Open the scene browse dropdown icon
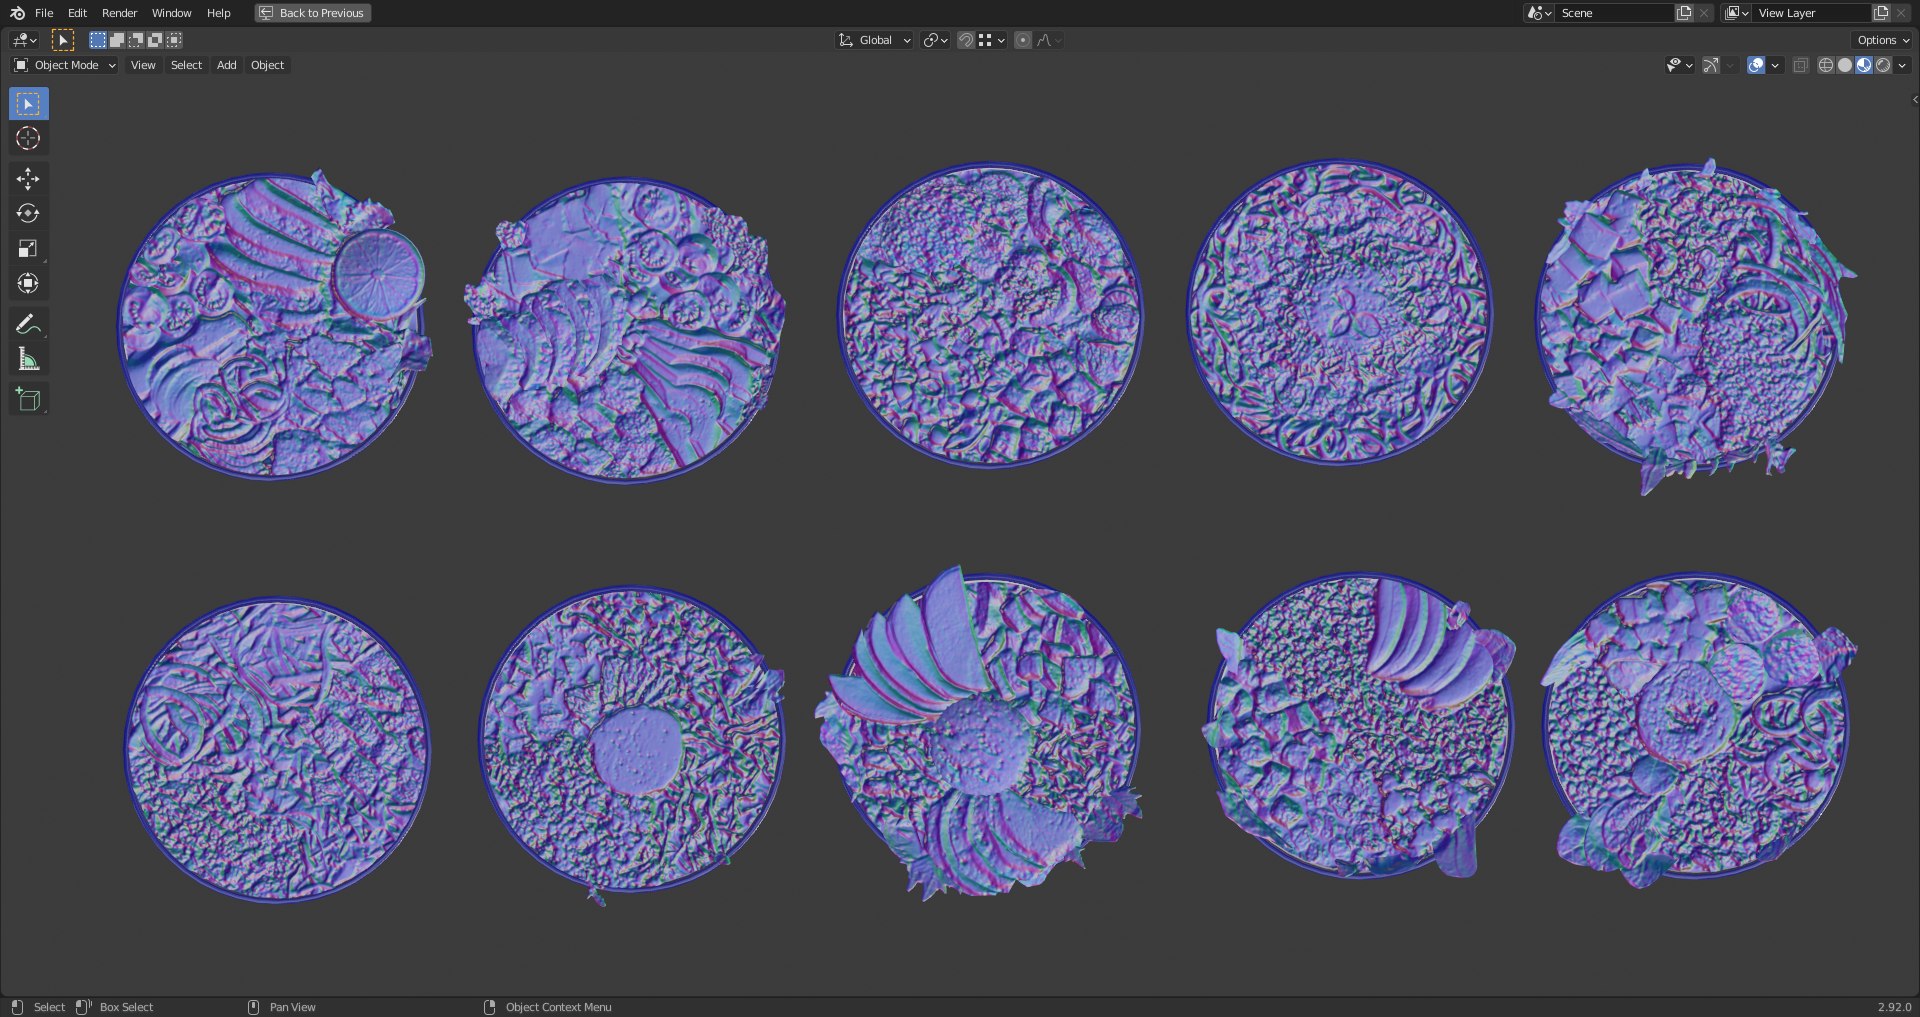The width and height of the screenshot is (1920, 1017). point(1539,13)
